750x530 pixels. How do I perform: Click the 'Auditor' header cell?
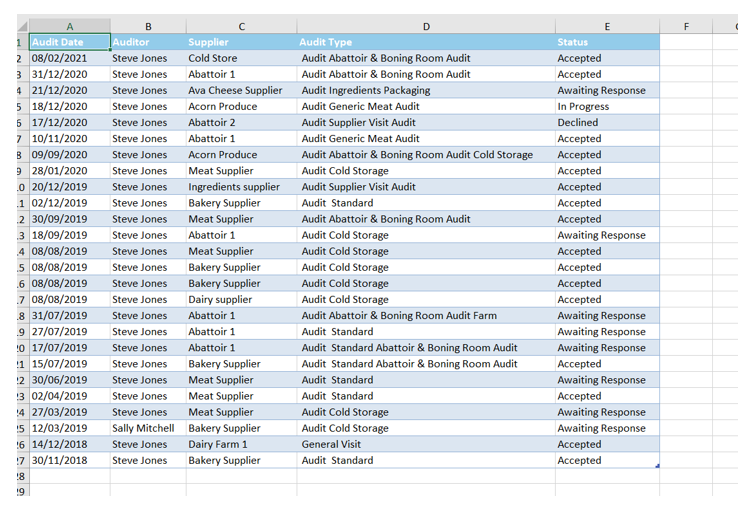[148, 42]
